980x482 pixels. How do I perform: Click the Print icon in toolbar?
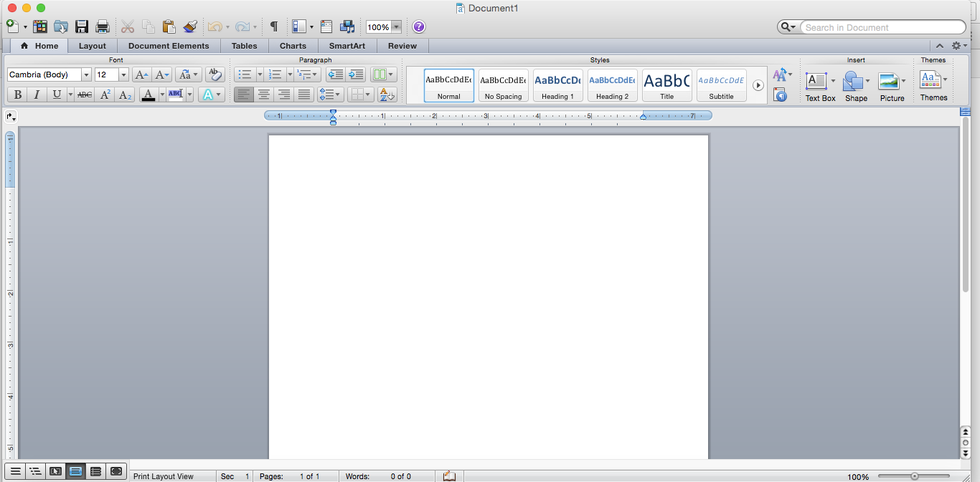click(102, 27)
